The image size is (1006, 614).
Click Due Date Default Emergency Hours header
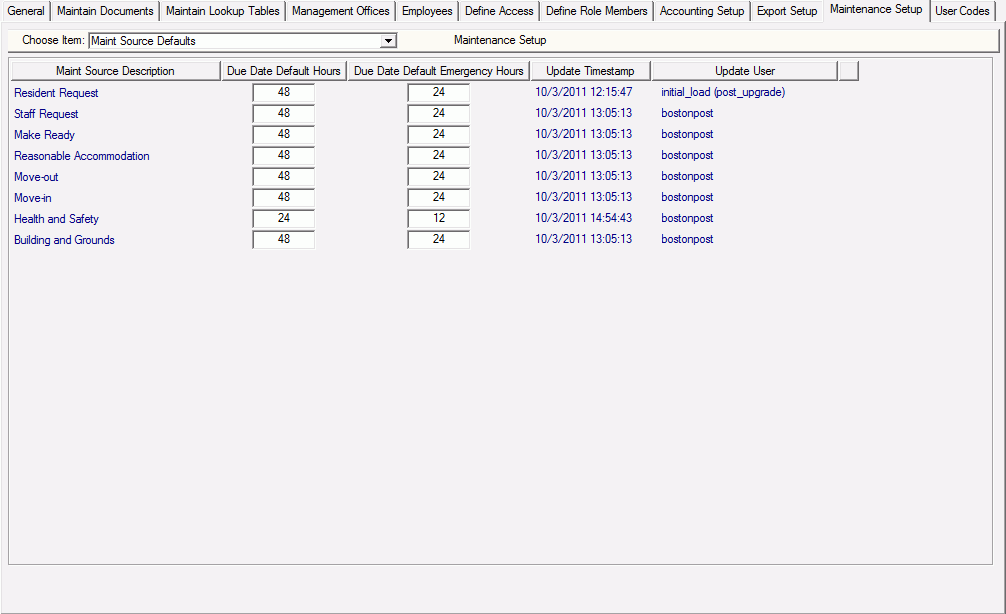tap(439, 71)
